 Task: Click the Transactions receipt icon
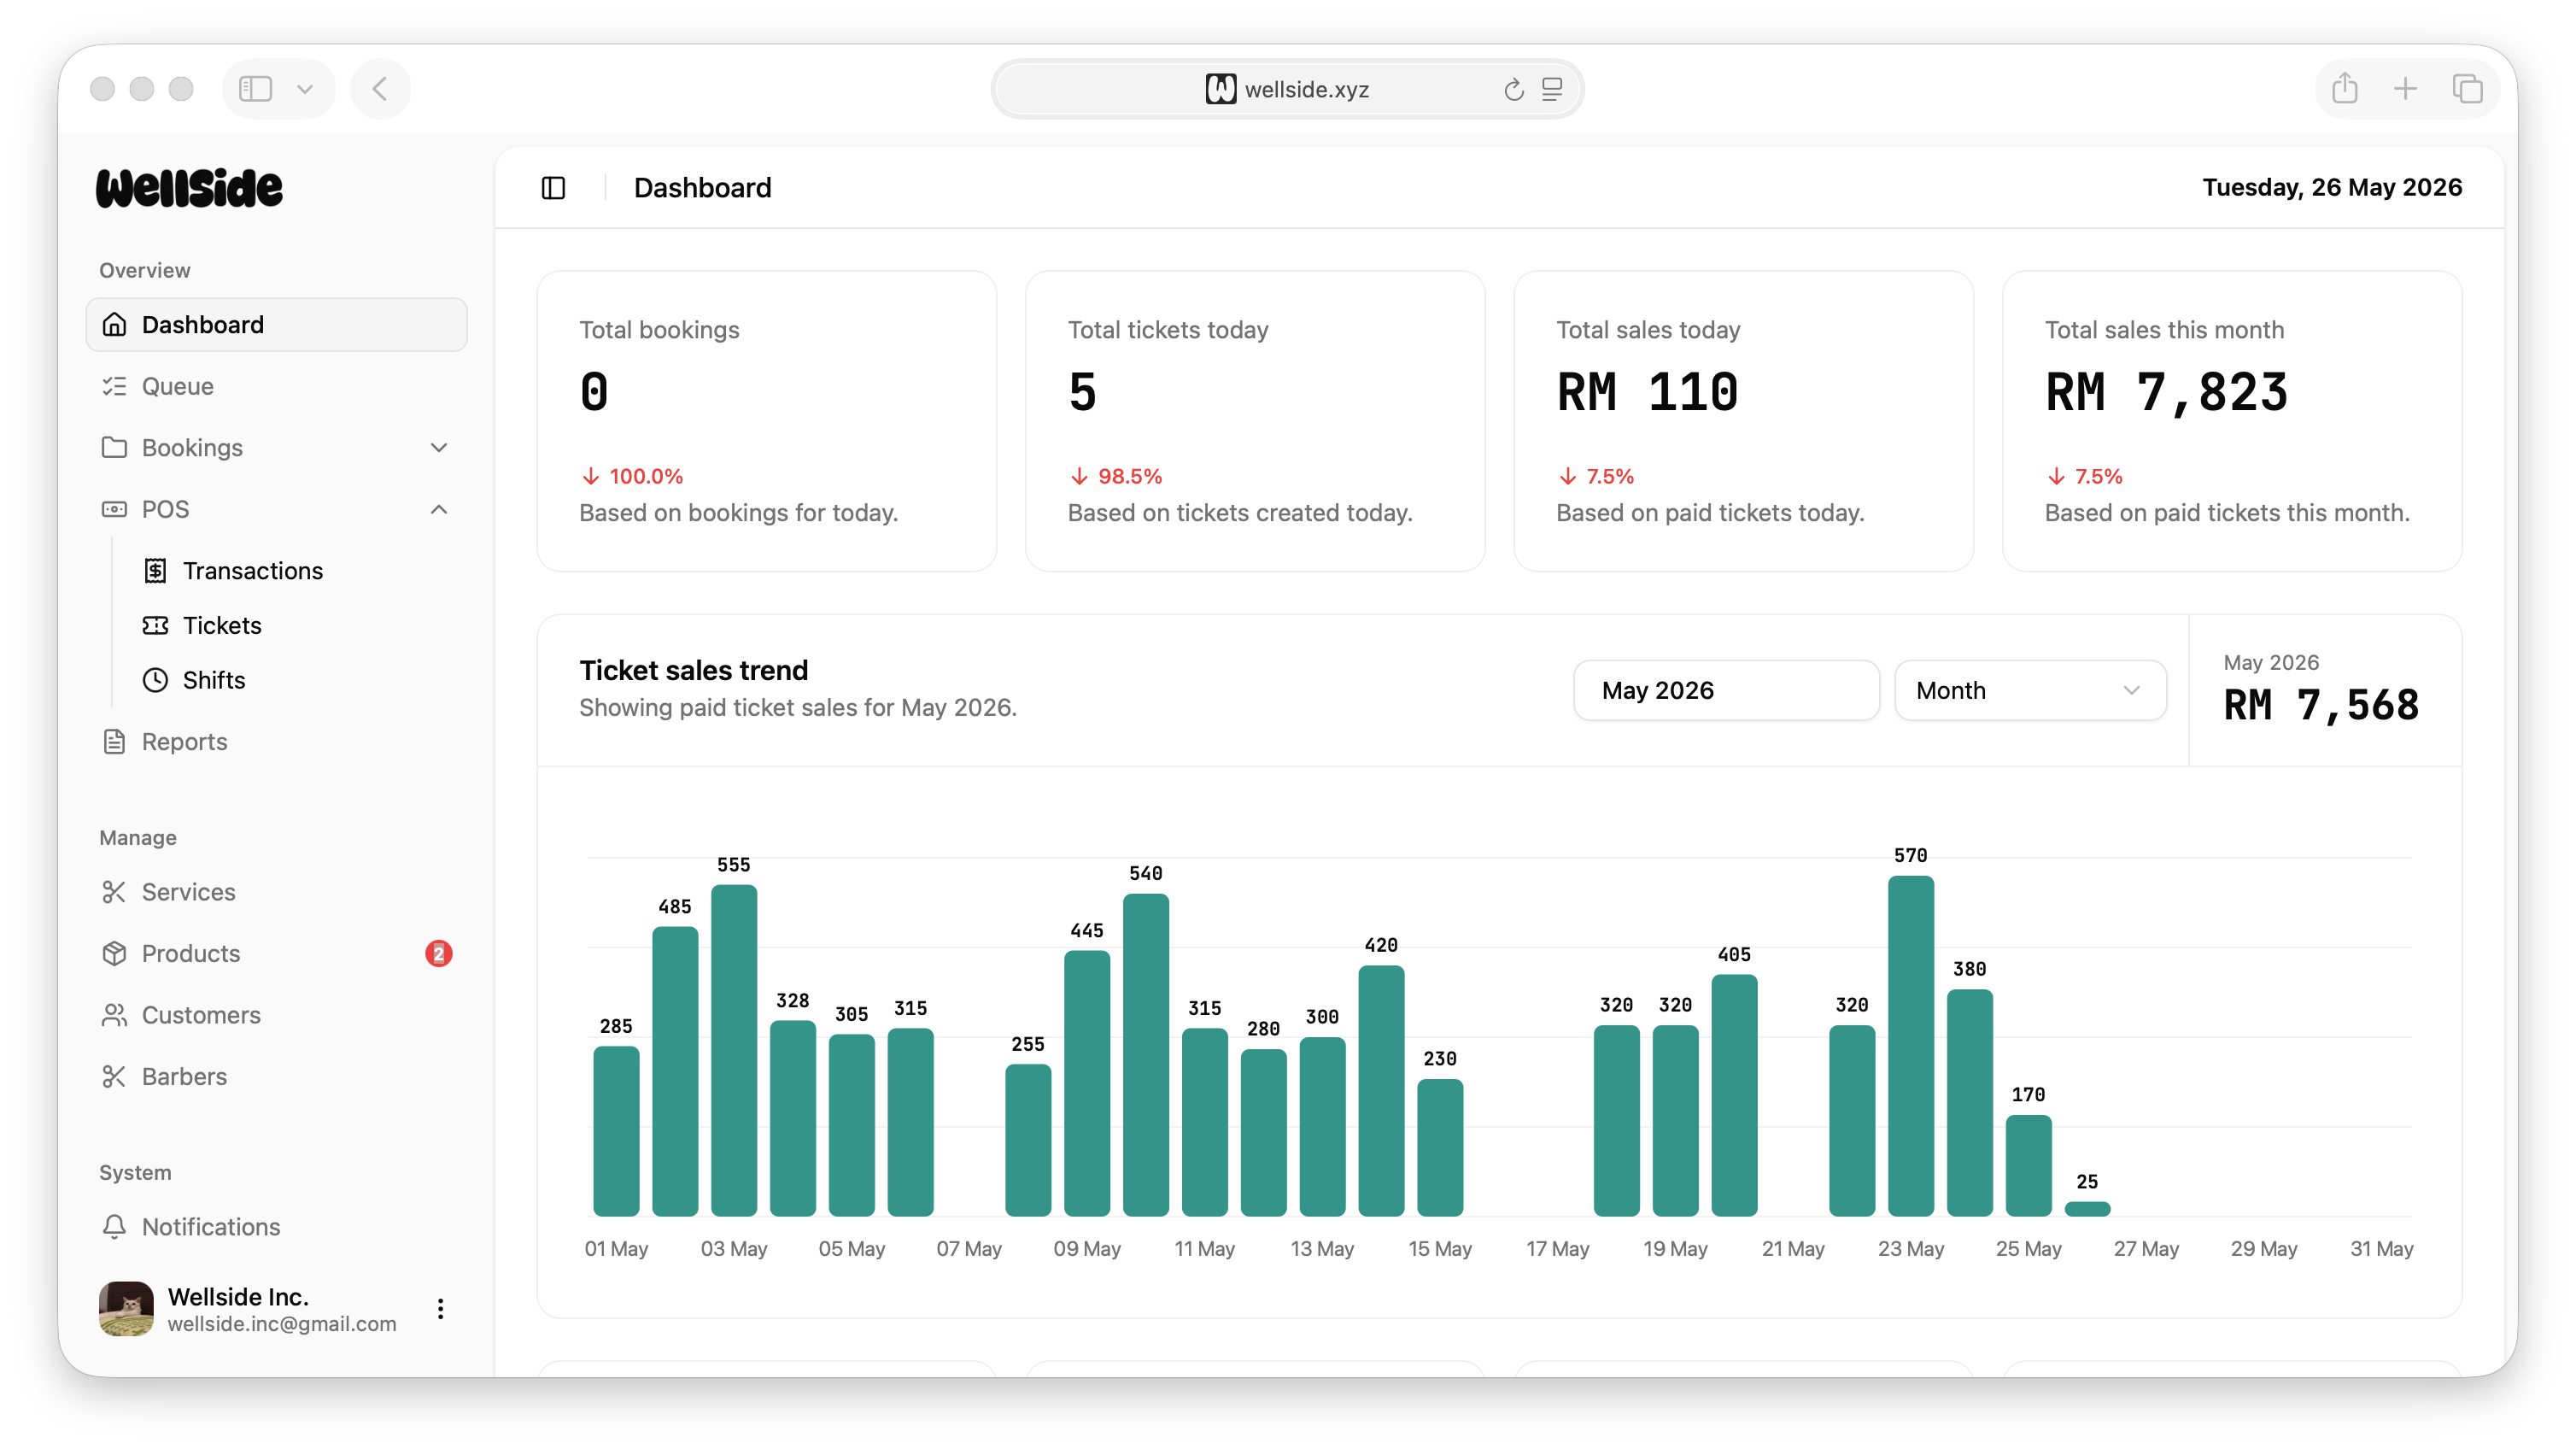[x=155, y=570]
